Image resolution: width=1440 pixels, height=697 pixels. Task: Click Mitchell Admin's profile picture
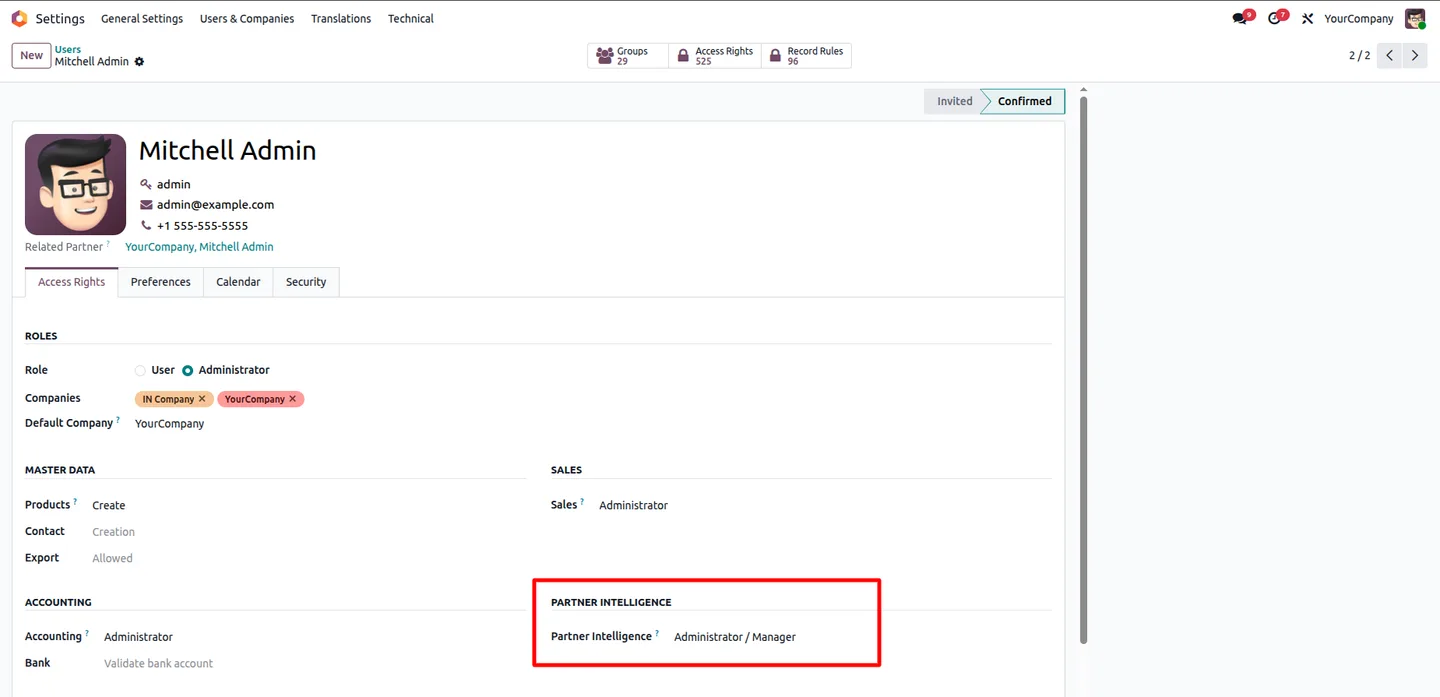coord(76,184)
